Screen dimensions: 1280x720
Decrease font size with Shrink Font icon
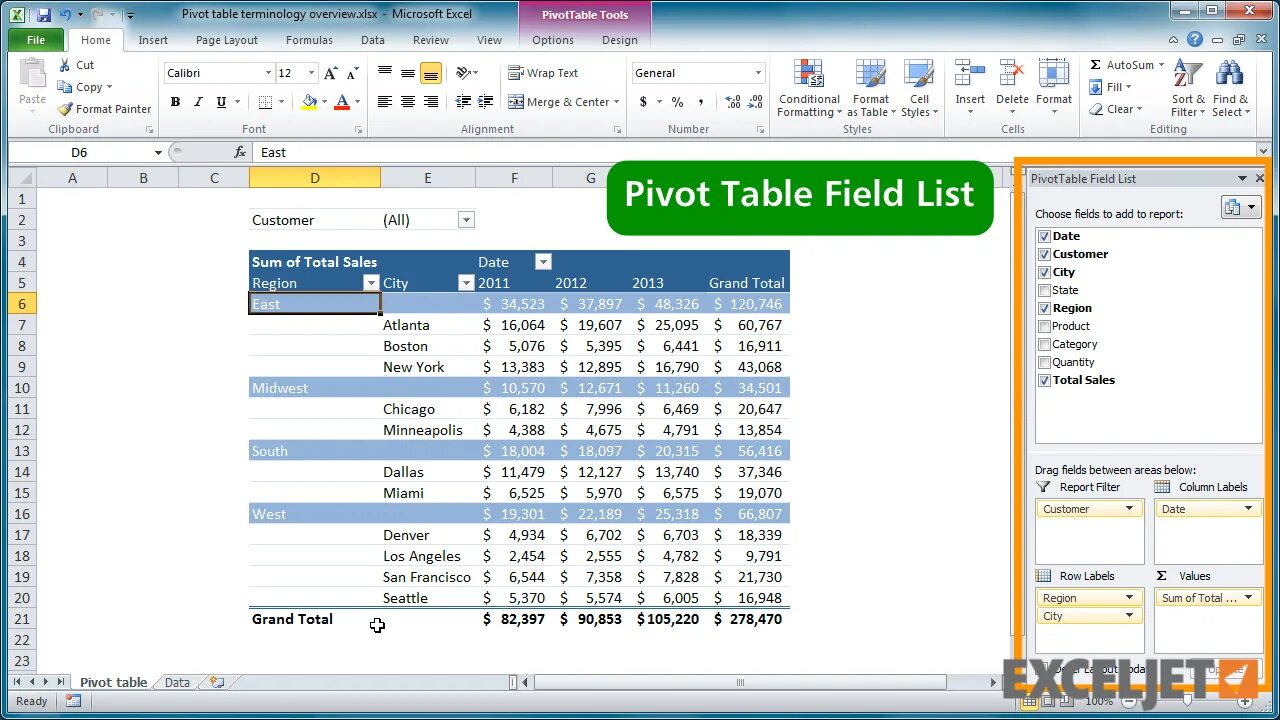(352, 73)
